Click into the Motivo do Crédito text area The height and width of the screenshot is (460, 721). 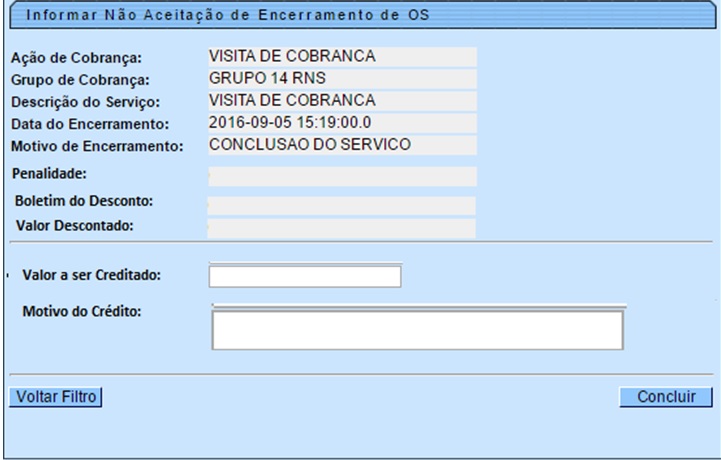pyautogui.click(x=417, y=328)
